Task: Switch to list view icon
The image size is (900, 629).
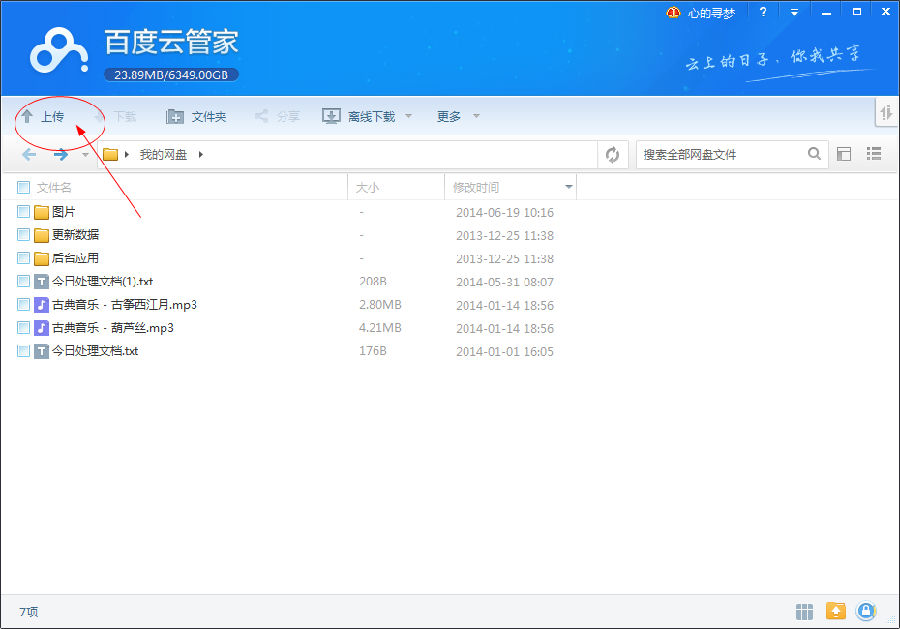Action: tap(874, 154)
